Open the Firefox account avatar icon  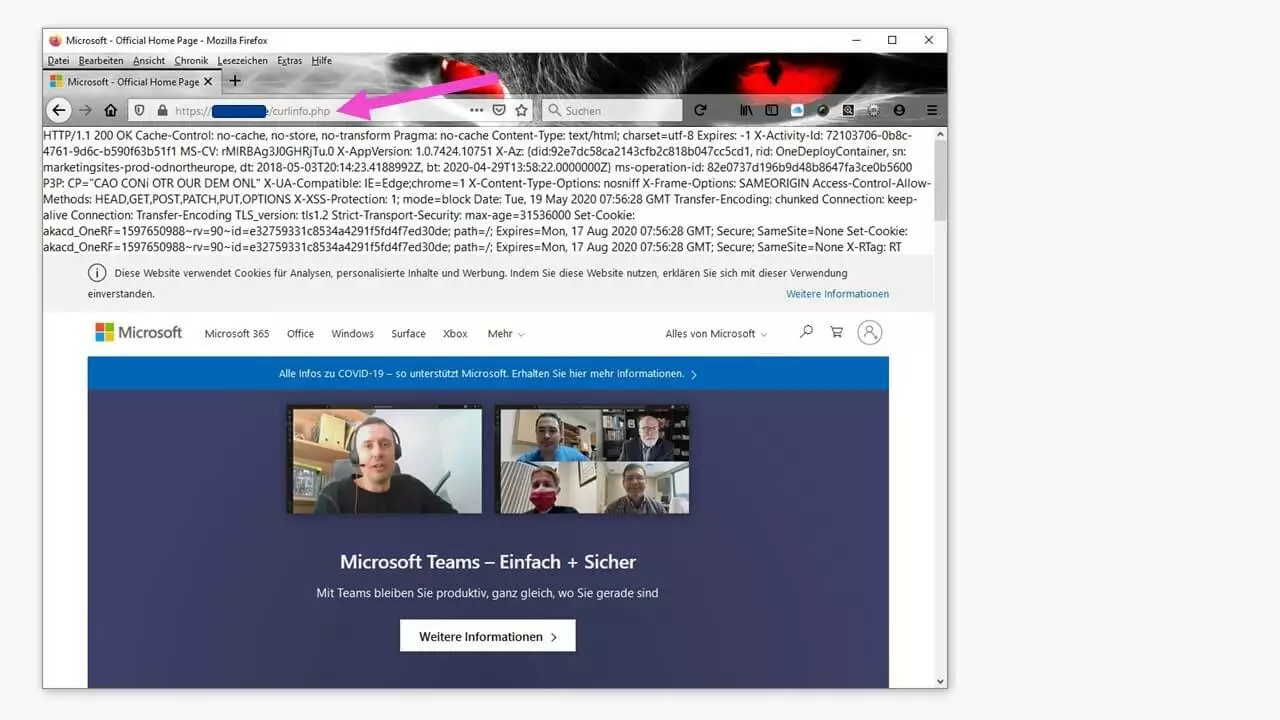click(x=899, y=110)
